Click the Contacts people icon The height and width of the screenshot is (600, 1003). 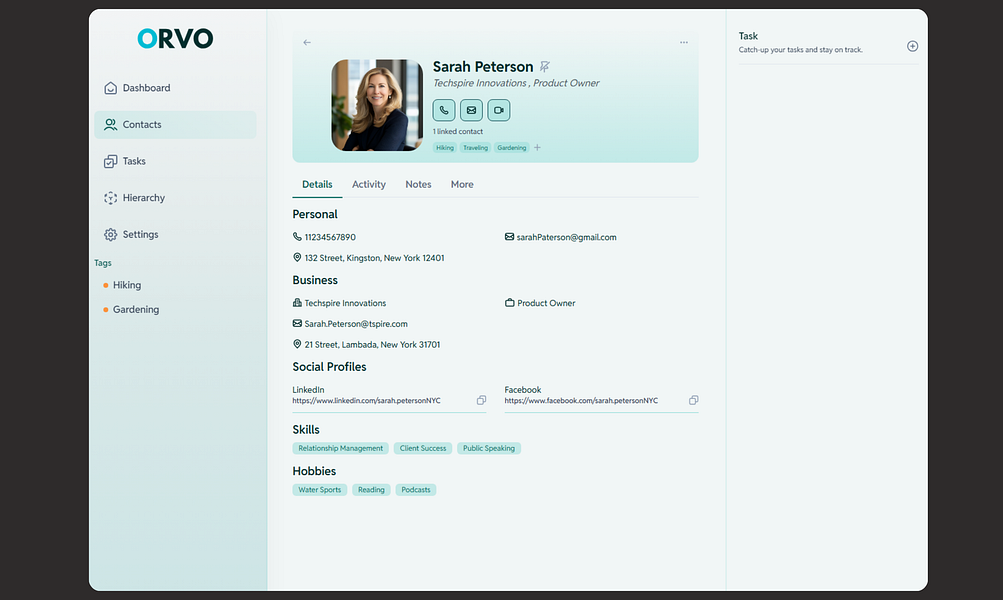[x=111, y=125]
